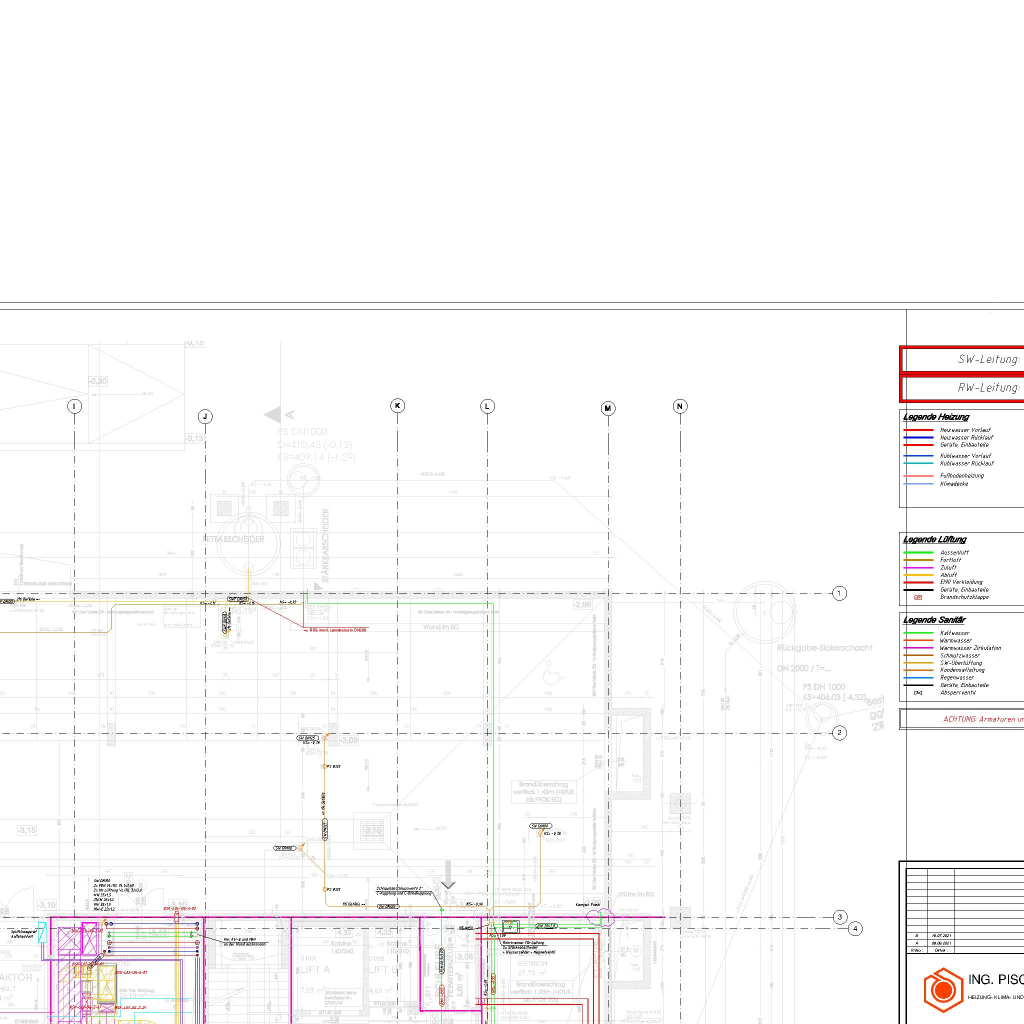Click the Klimadecke legend label
Viewport: 1024px width, 1024px height.
[953, 484]
